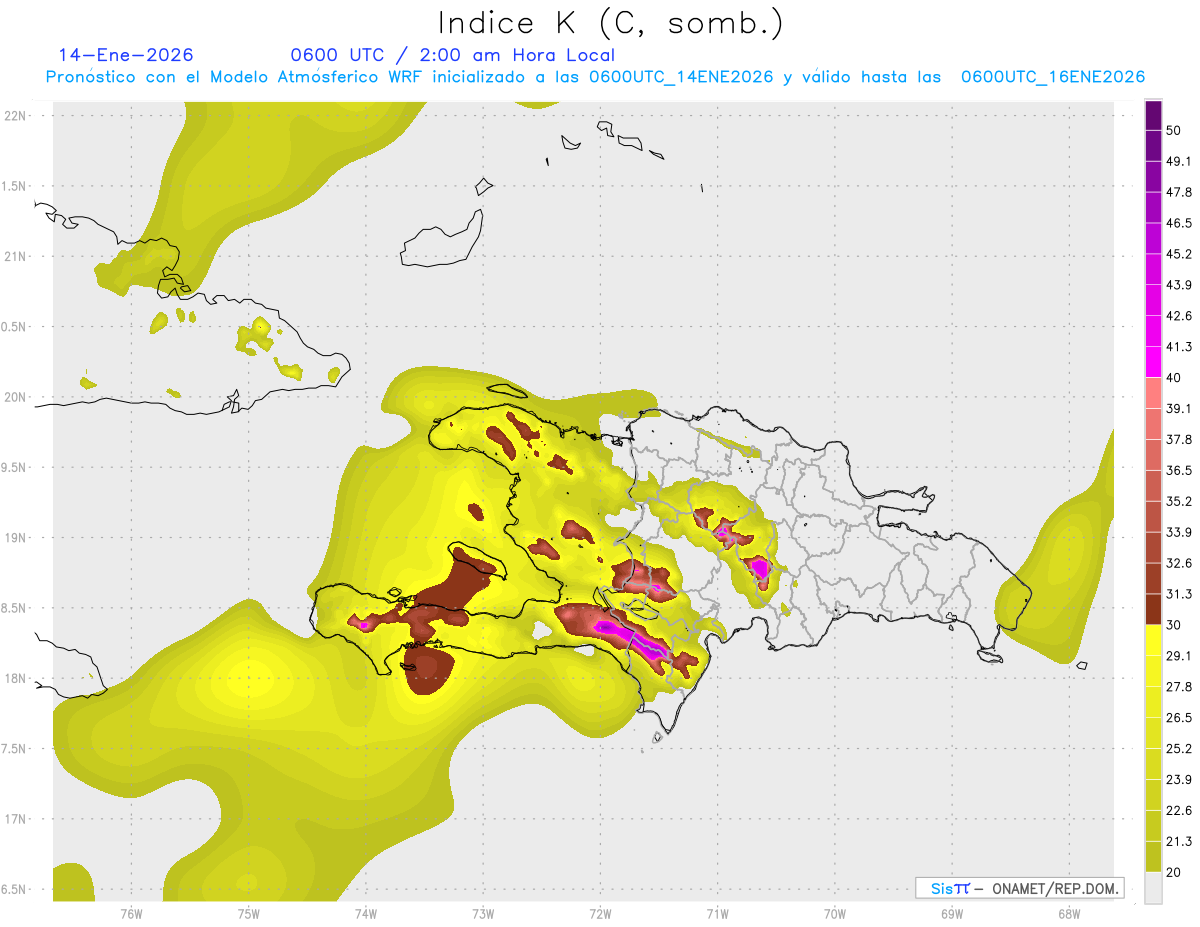Click the '75W' longitude label
This screenshot has height=927, width=1200.
tap(248, 913)
